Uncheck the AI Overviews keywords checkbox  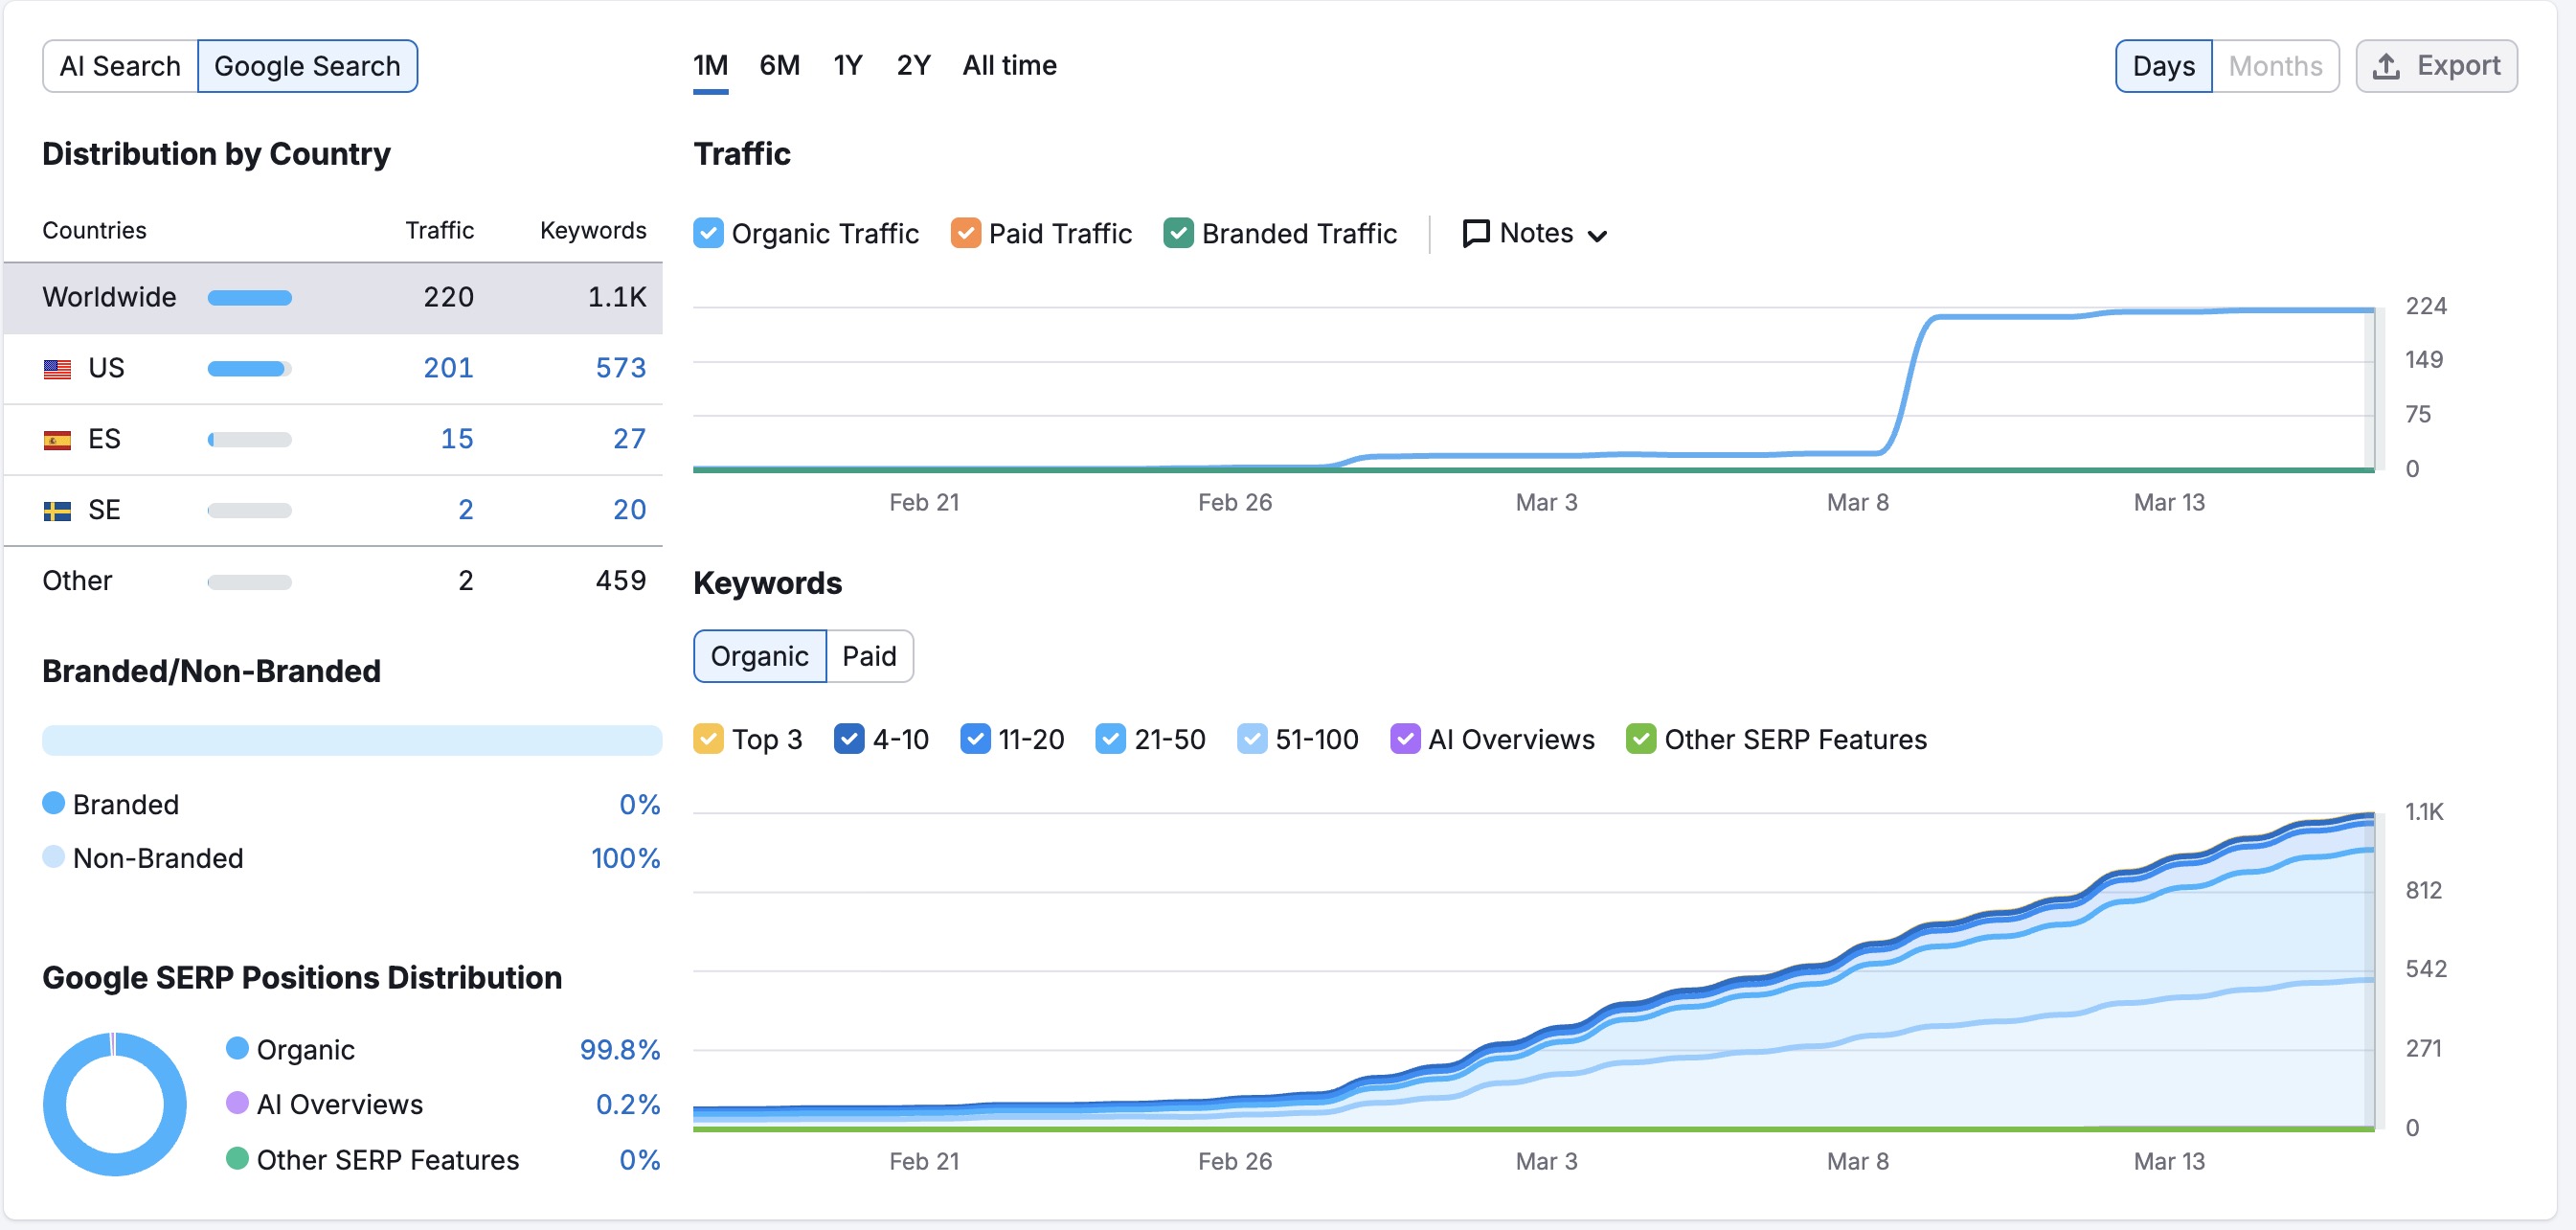pyautogui.click(x=1404, y=740)
